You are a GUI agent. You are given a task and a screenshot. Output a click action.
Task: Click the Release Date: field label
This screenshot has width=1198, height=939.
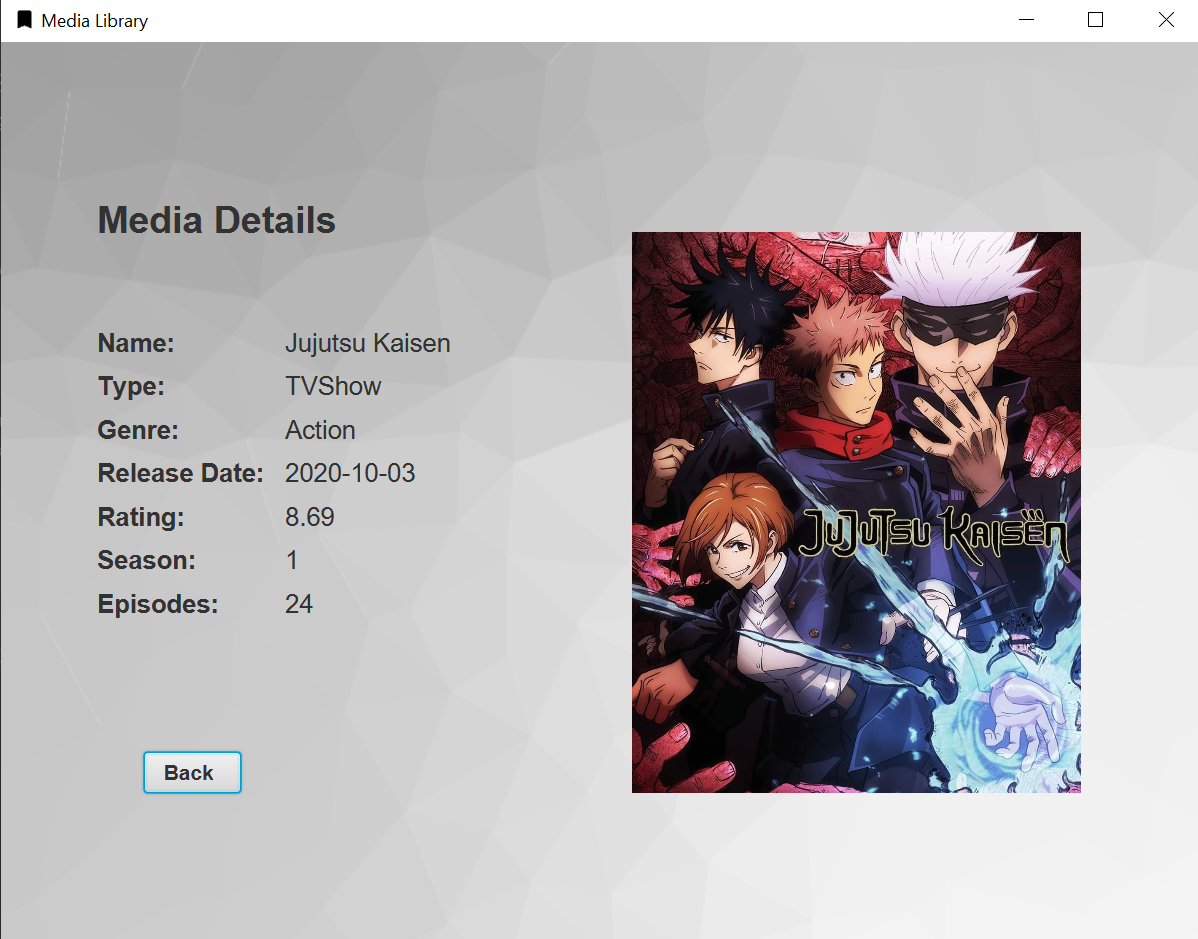(181, 473)
